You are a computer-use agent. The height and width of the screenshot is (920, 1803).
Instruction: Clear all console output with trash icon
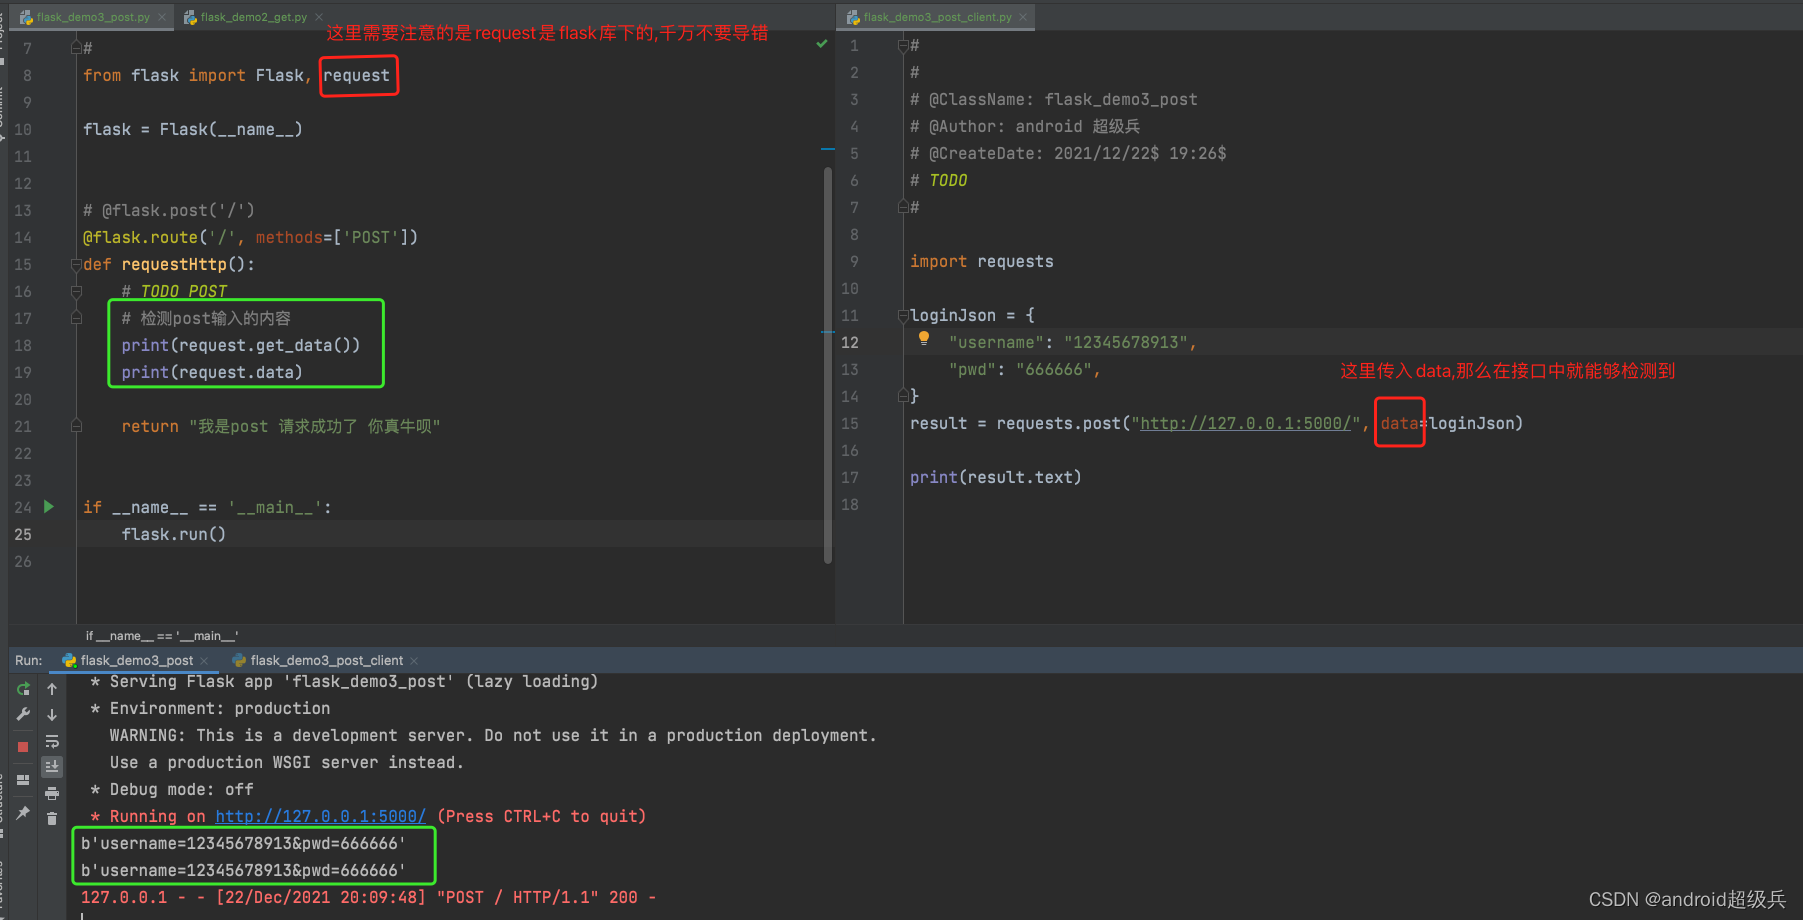pos(52,818)
